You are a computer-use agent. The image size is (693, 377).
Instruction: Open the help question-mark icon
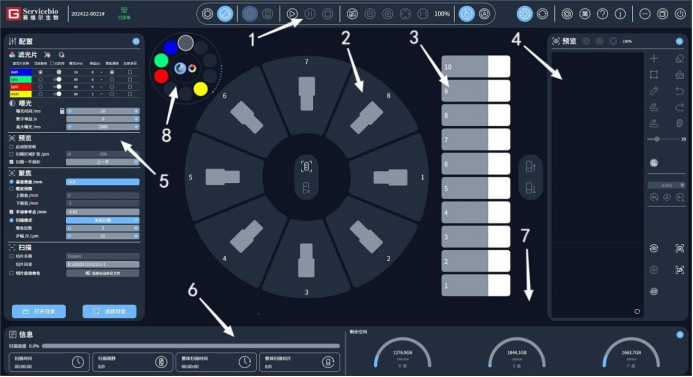pyautogui.click(x=602, y=14)
